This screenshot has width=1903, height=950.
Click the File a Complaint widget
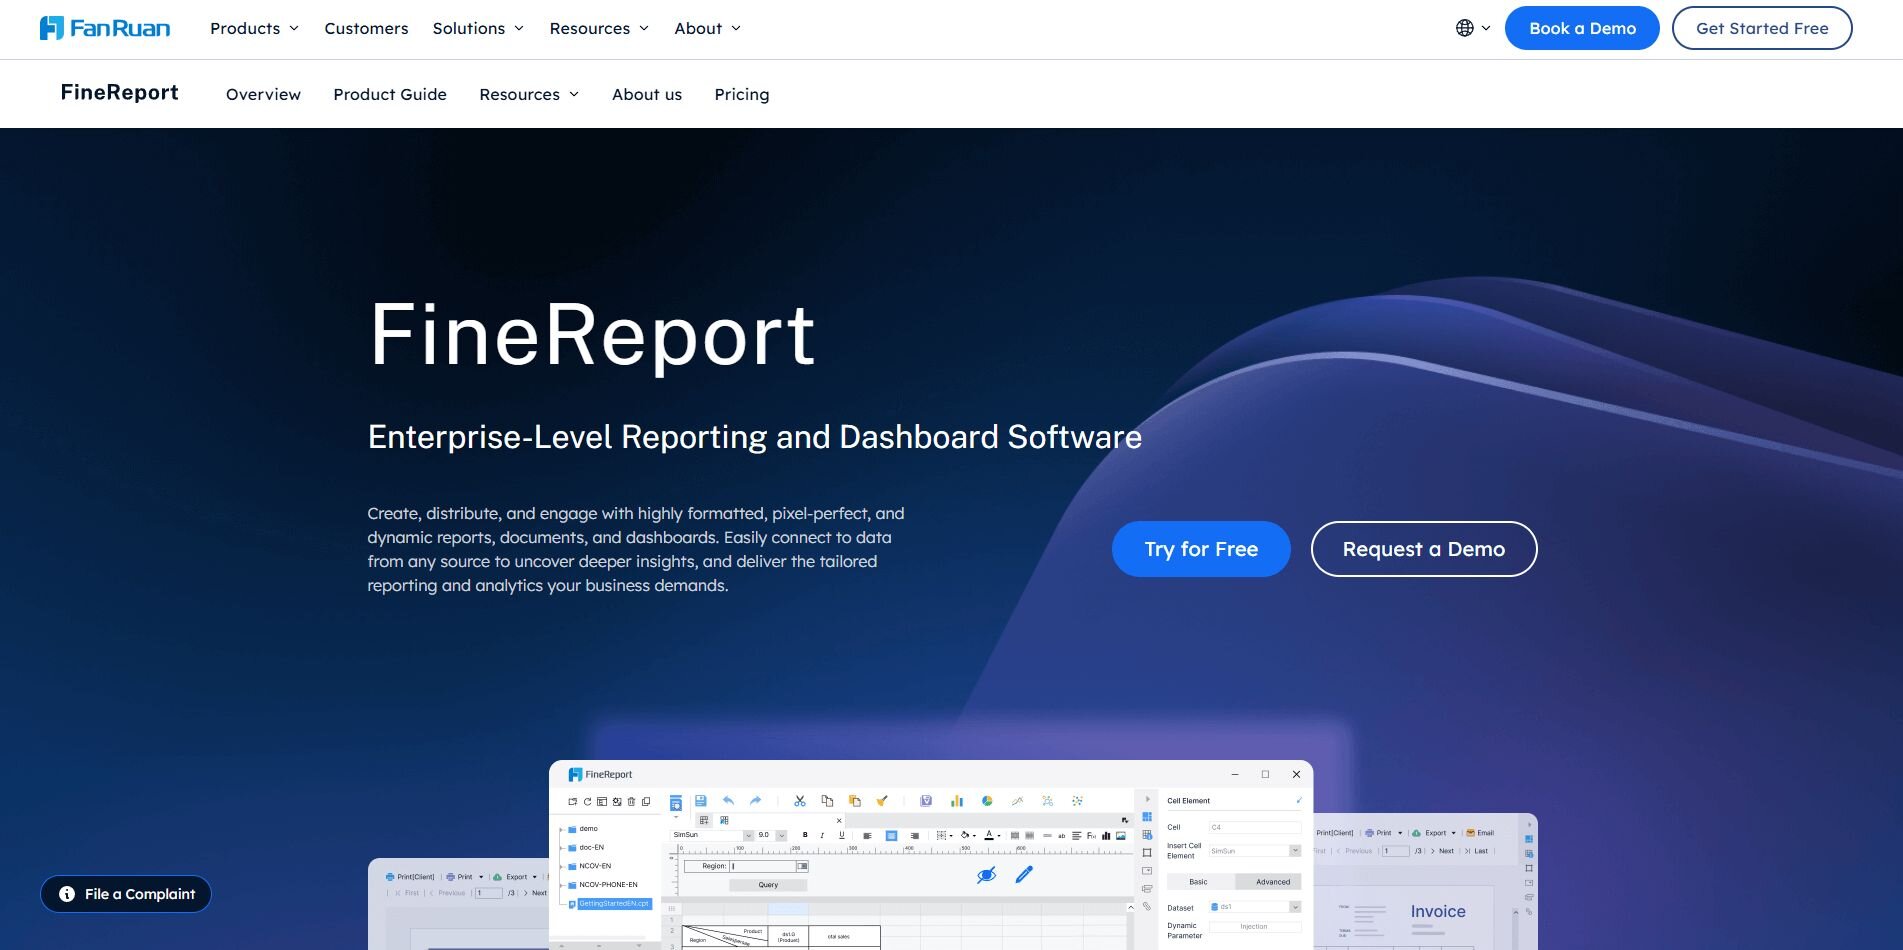coord(126,894)
